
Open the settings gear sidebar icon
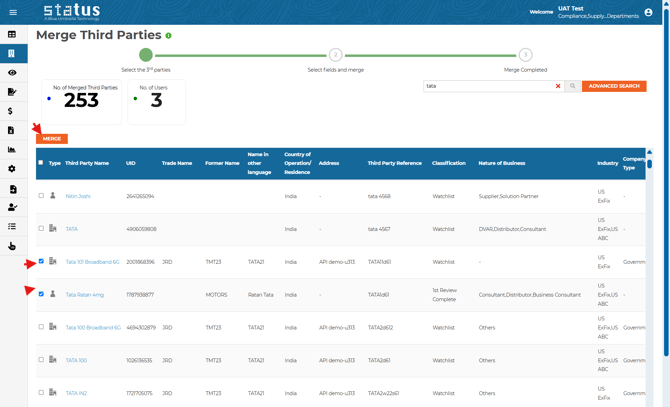[12, 169]
